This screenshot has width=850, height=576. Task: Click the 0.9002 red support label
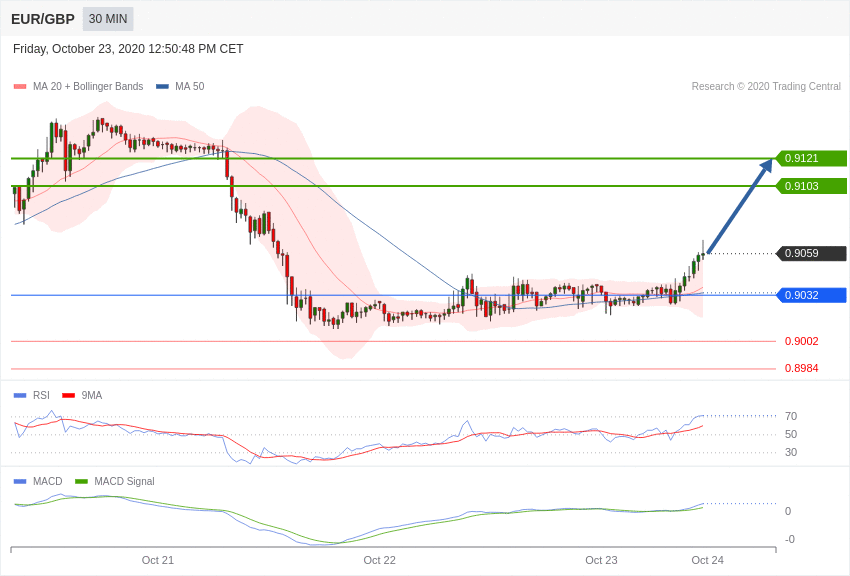coord(802,341)
